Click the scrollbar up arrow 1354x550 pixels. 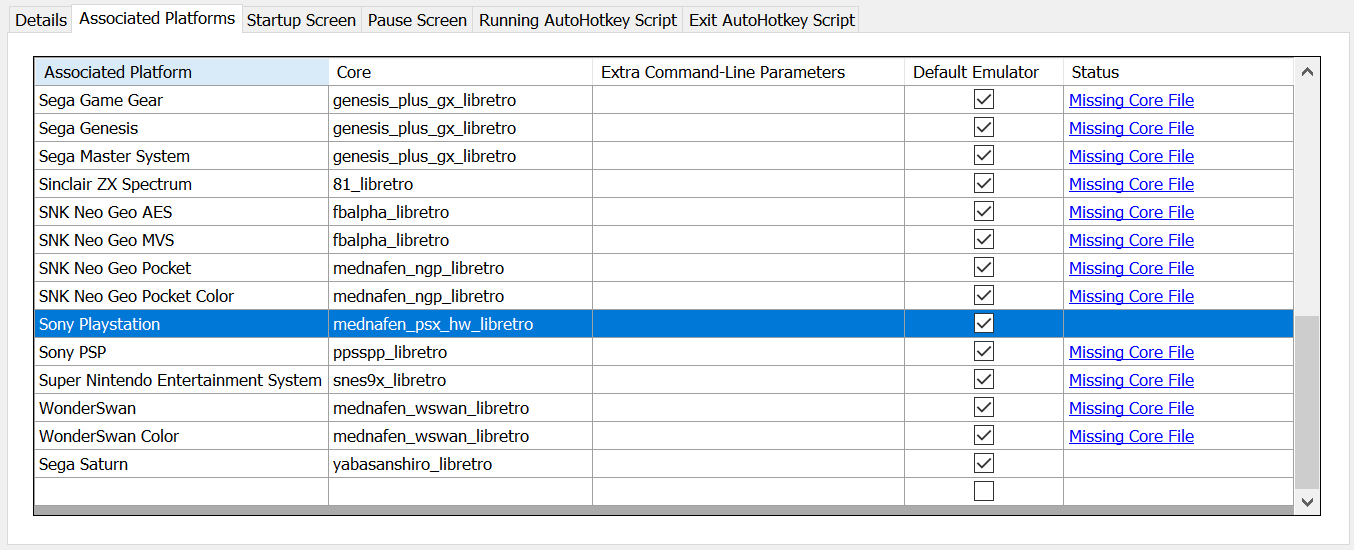(1306, 72)
